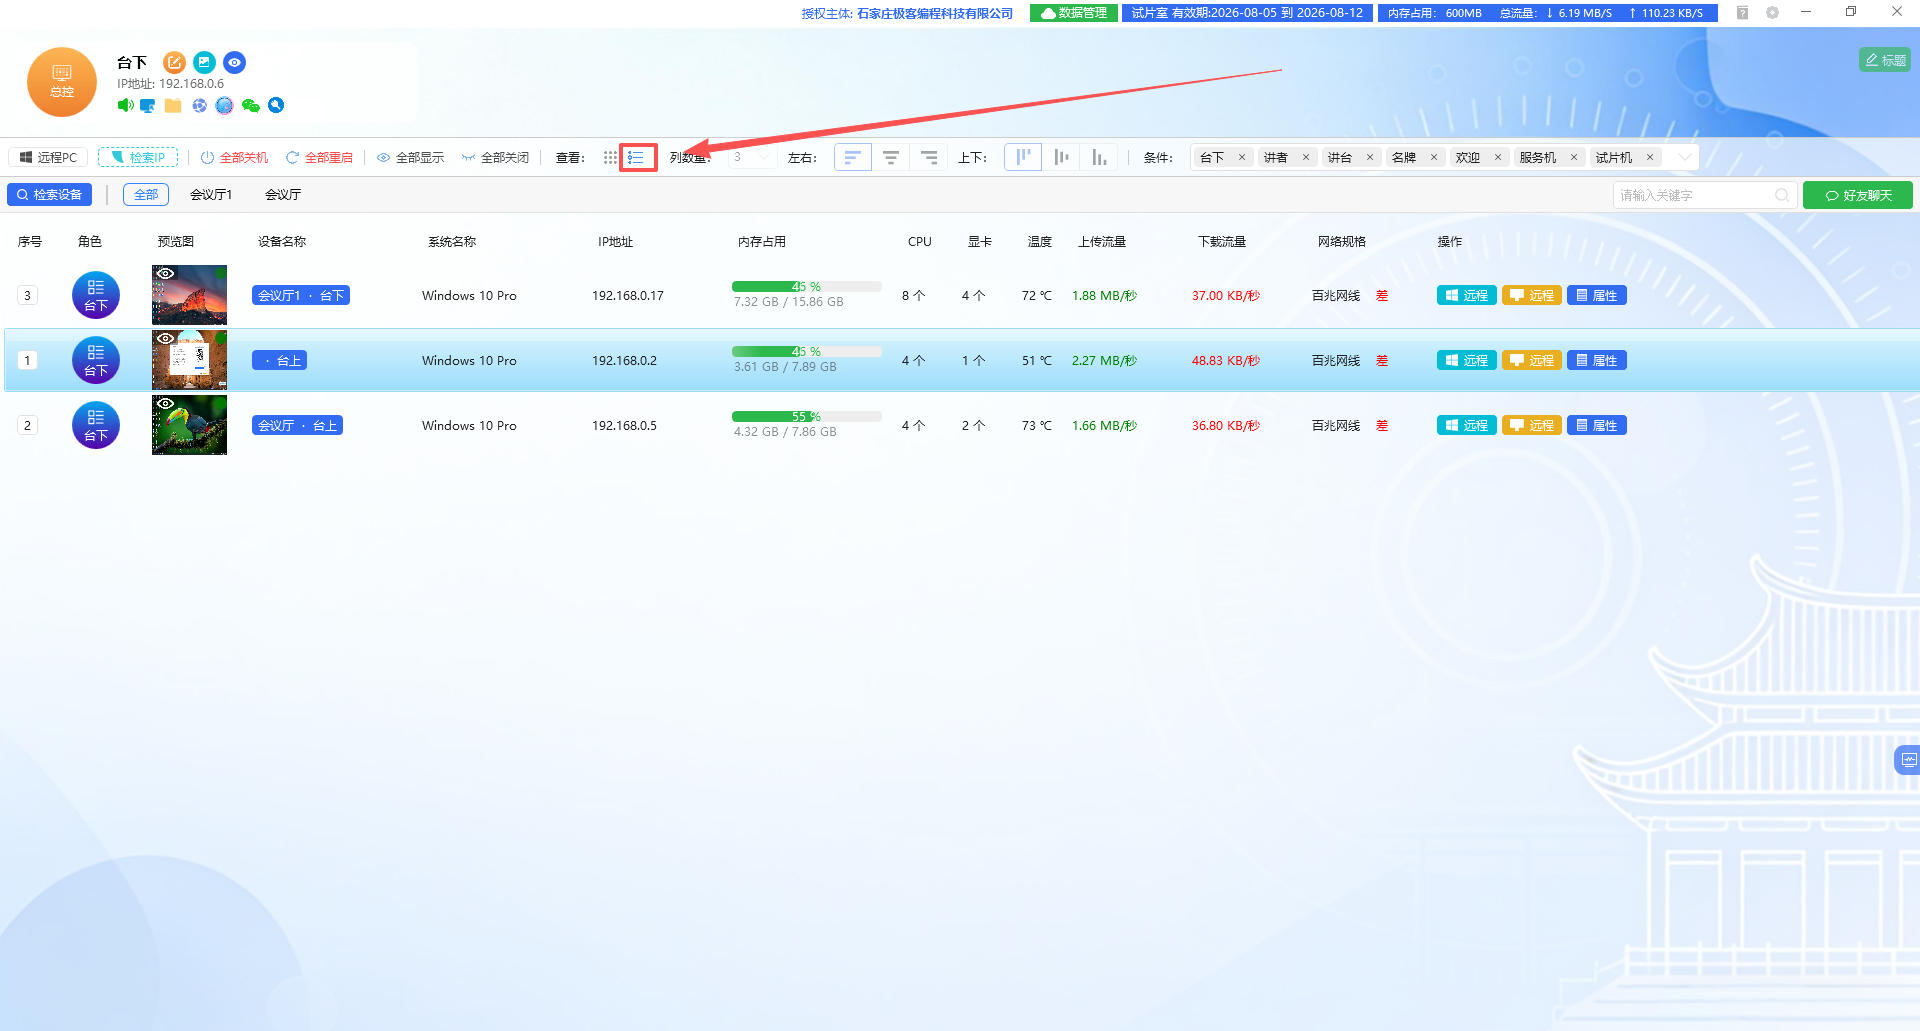The width and height of the screenshot is (1920, 1031).
Task: Click the 台下 role icon for 192.168.0.5
Action: pos(96,425)
